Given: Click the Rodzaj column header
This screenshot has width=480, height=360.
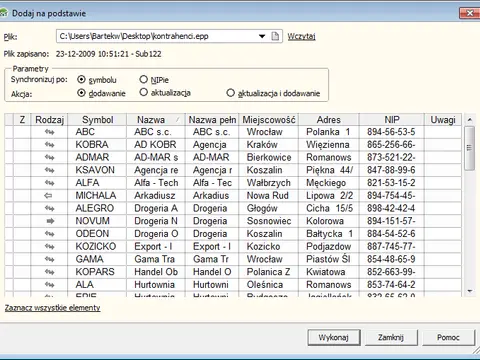Looking at the screenshot, I should tap(49, 120).
